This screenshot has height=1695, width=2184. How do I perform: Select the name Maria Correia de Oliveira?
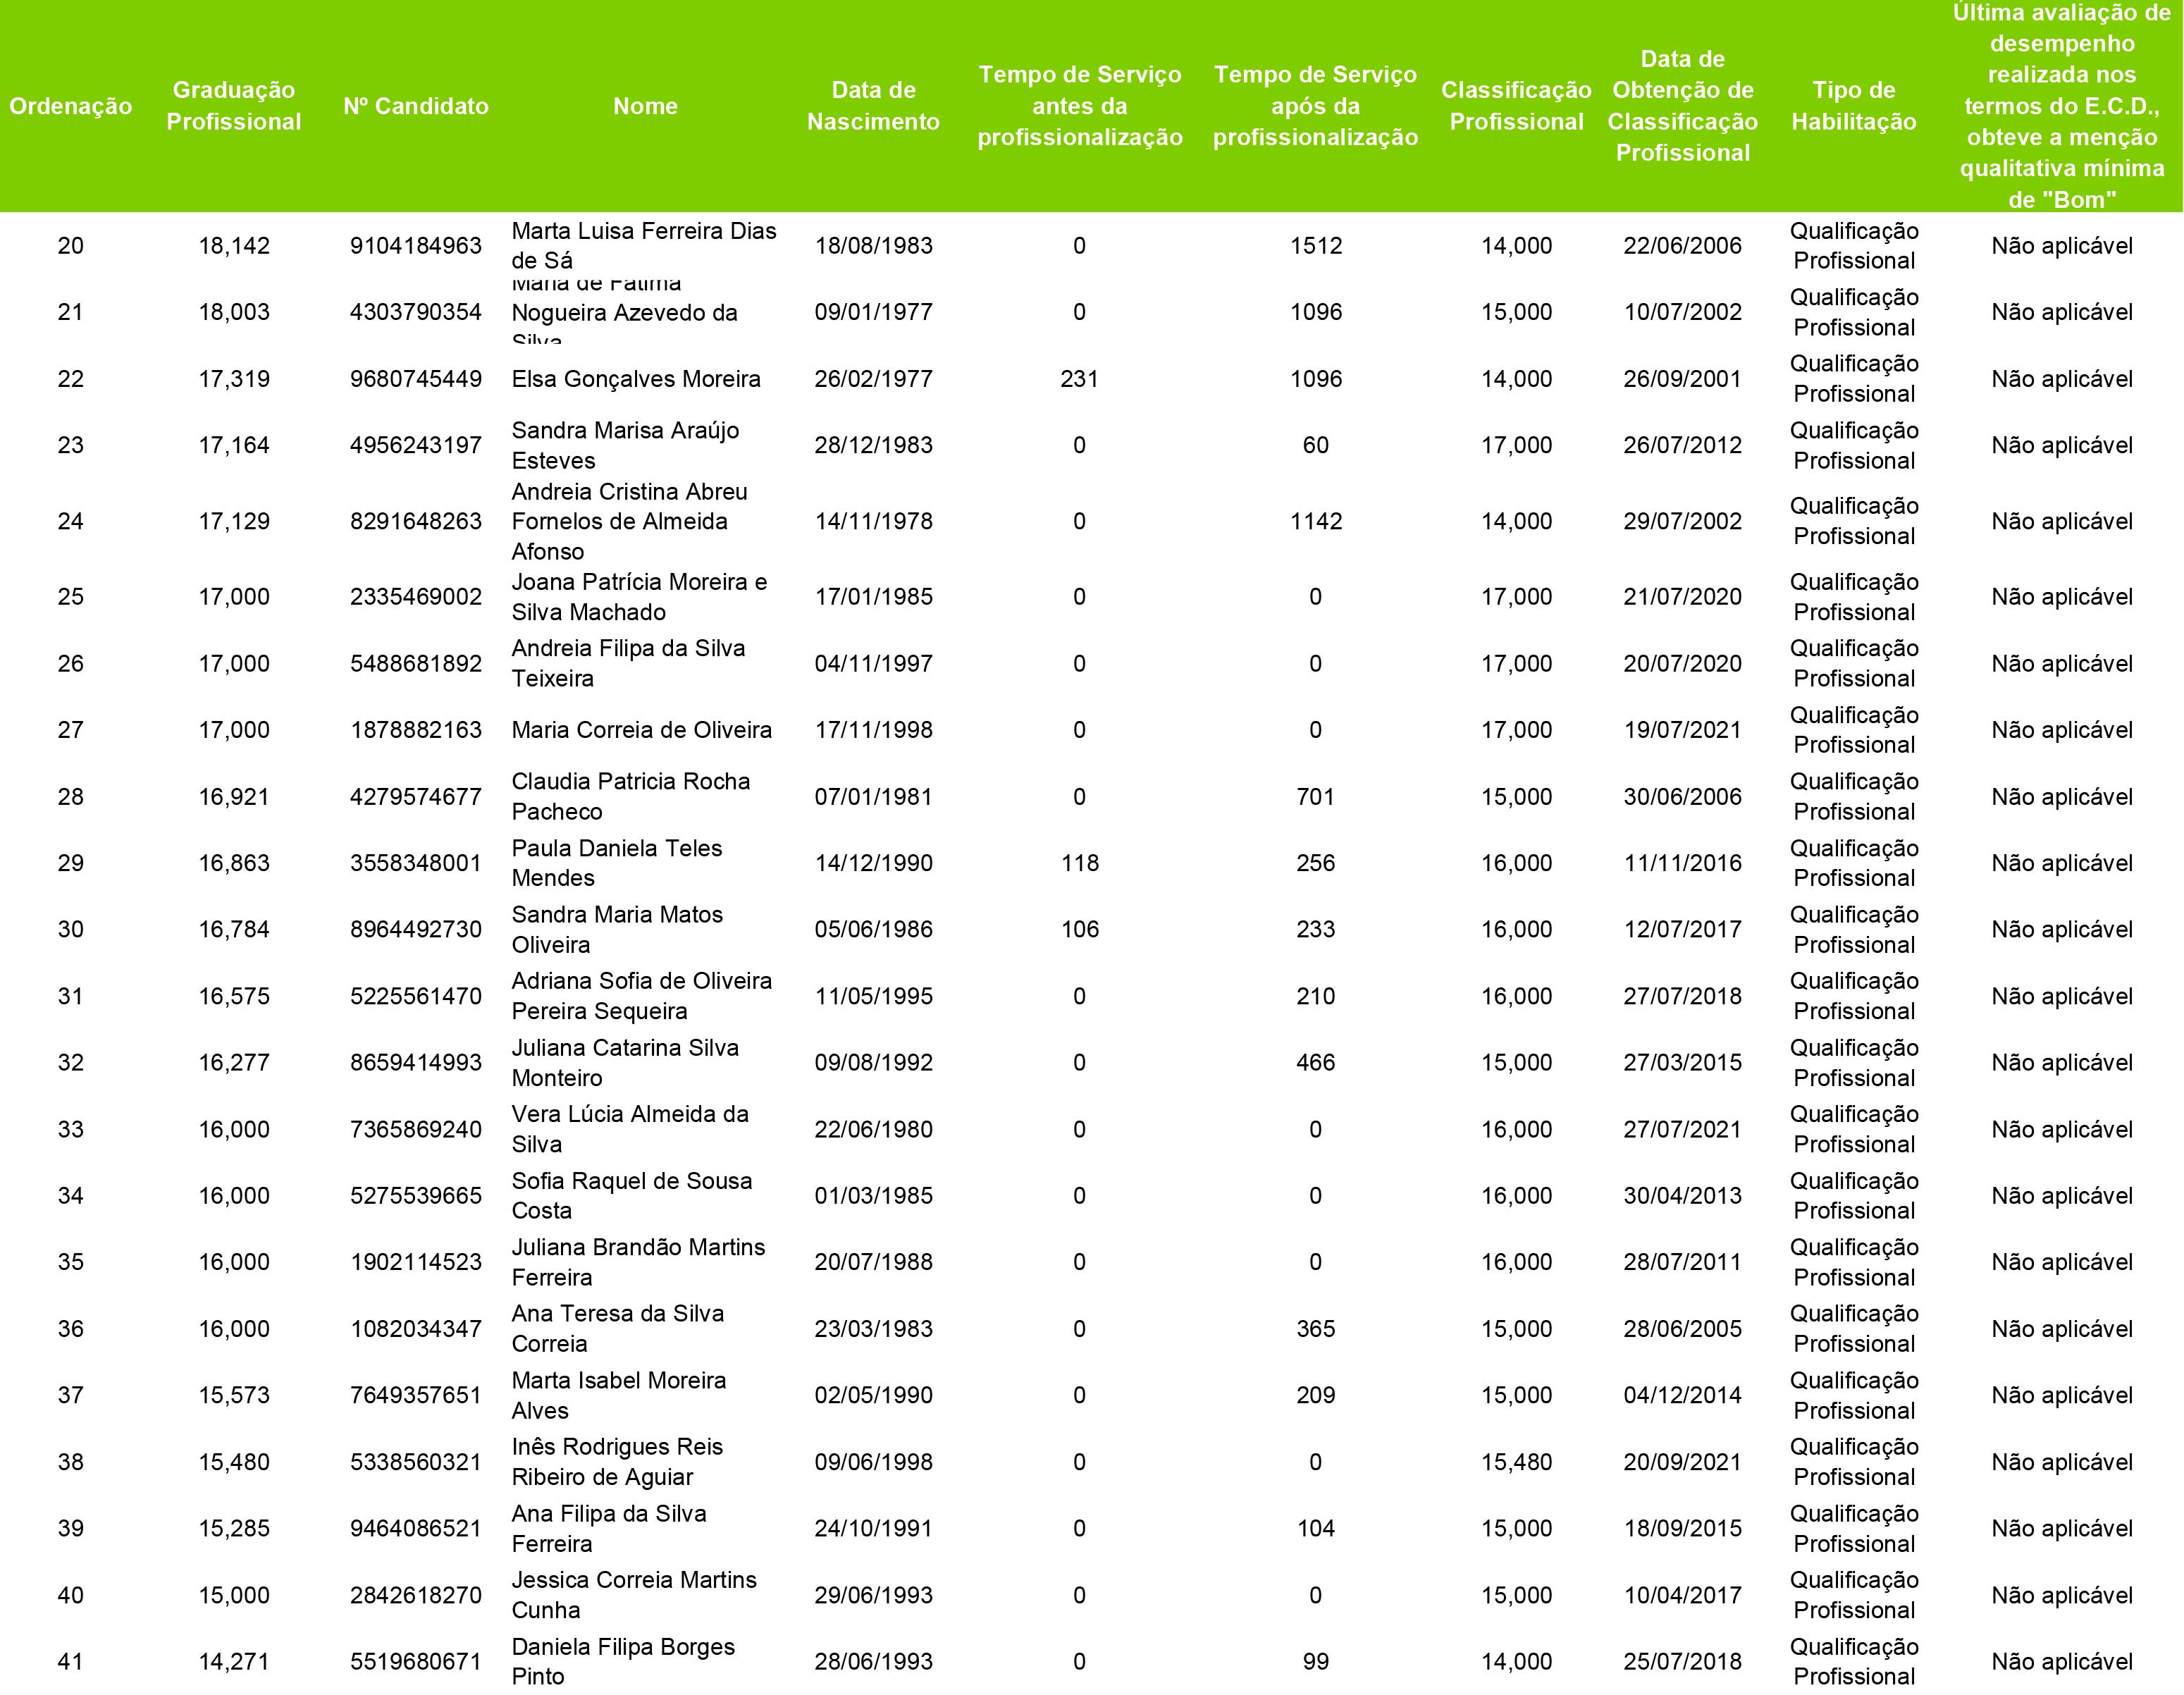point(641,730)
